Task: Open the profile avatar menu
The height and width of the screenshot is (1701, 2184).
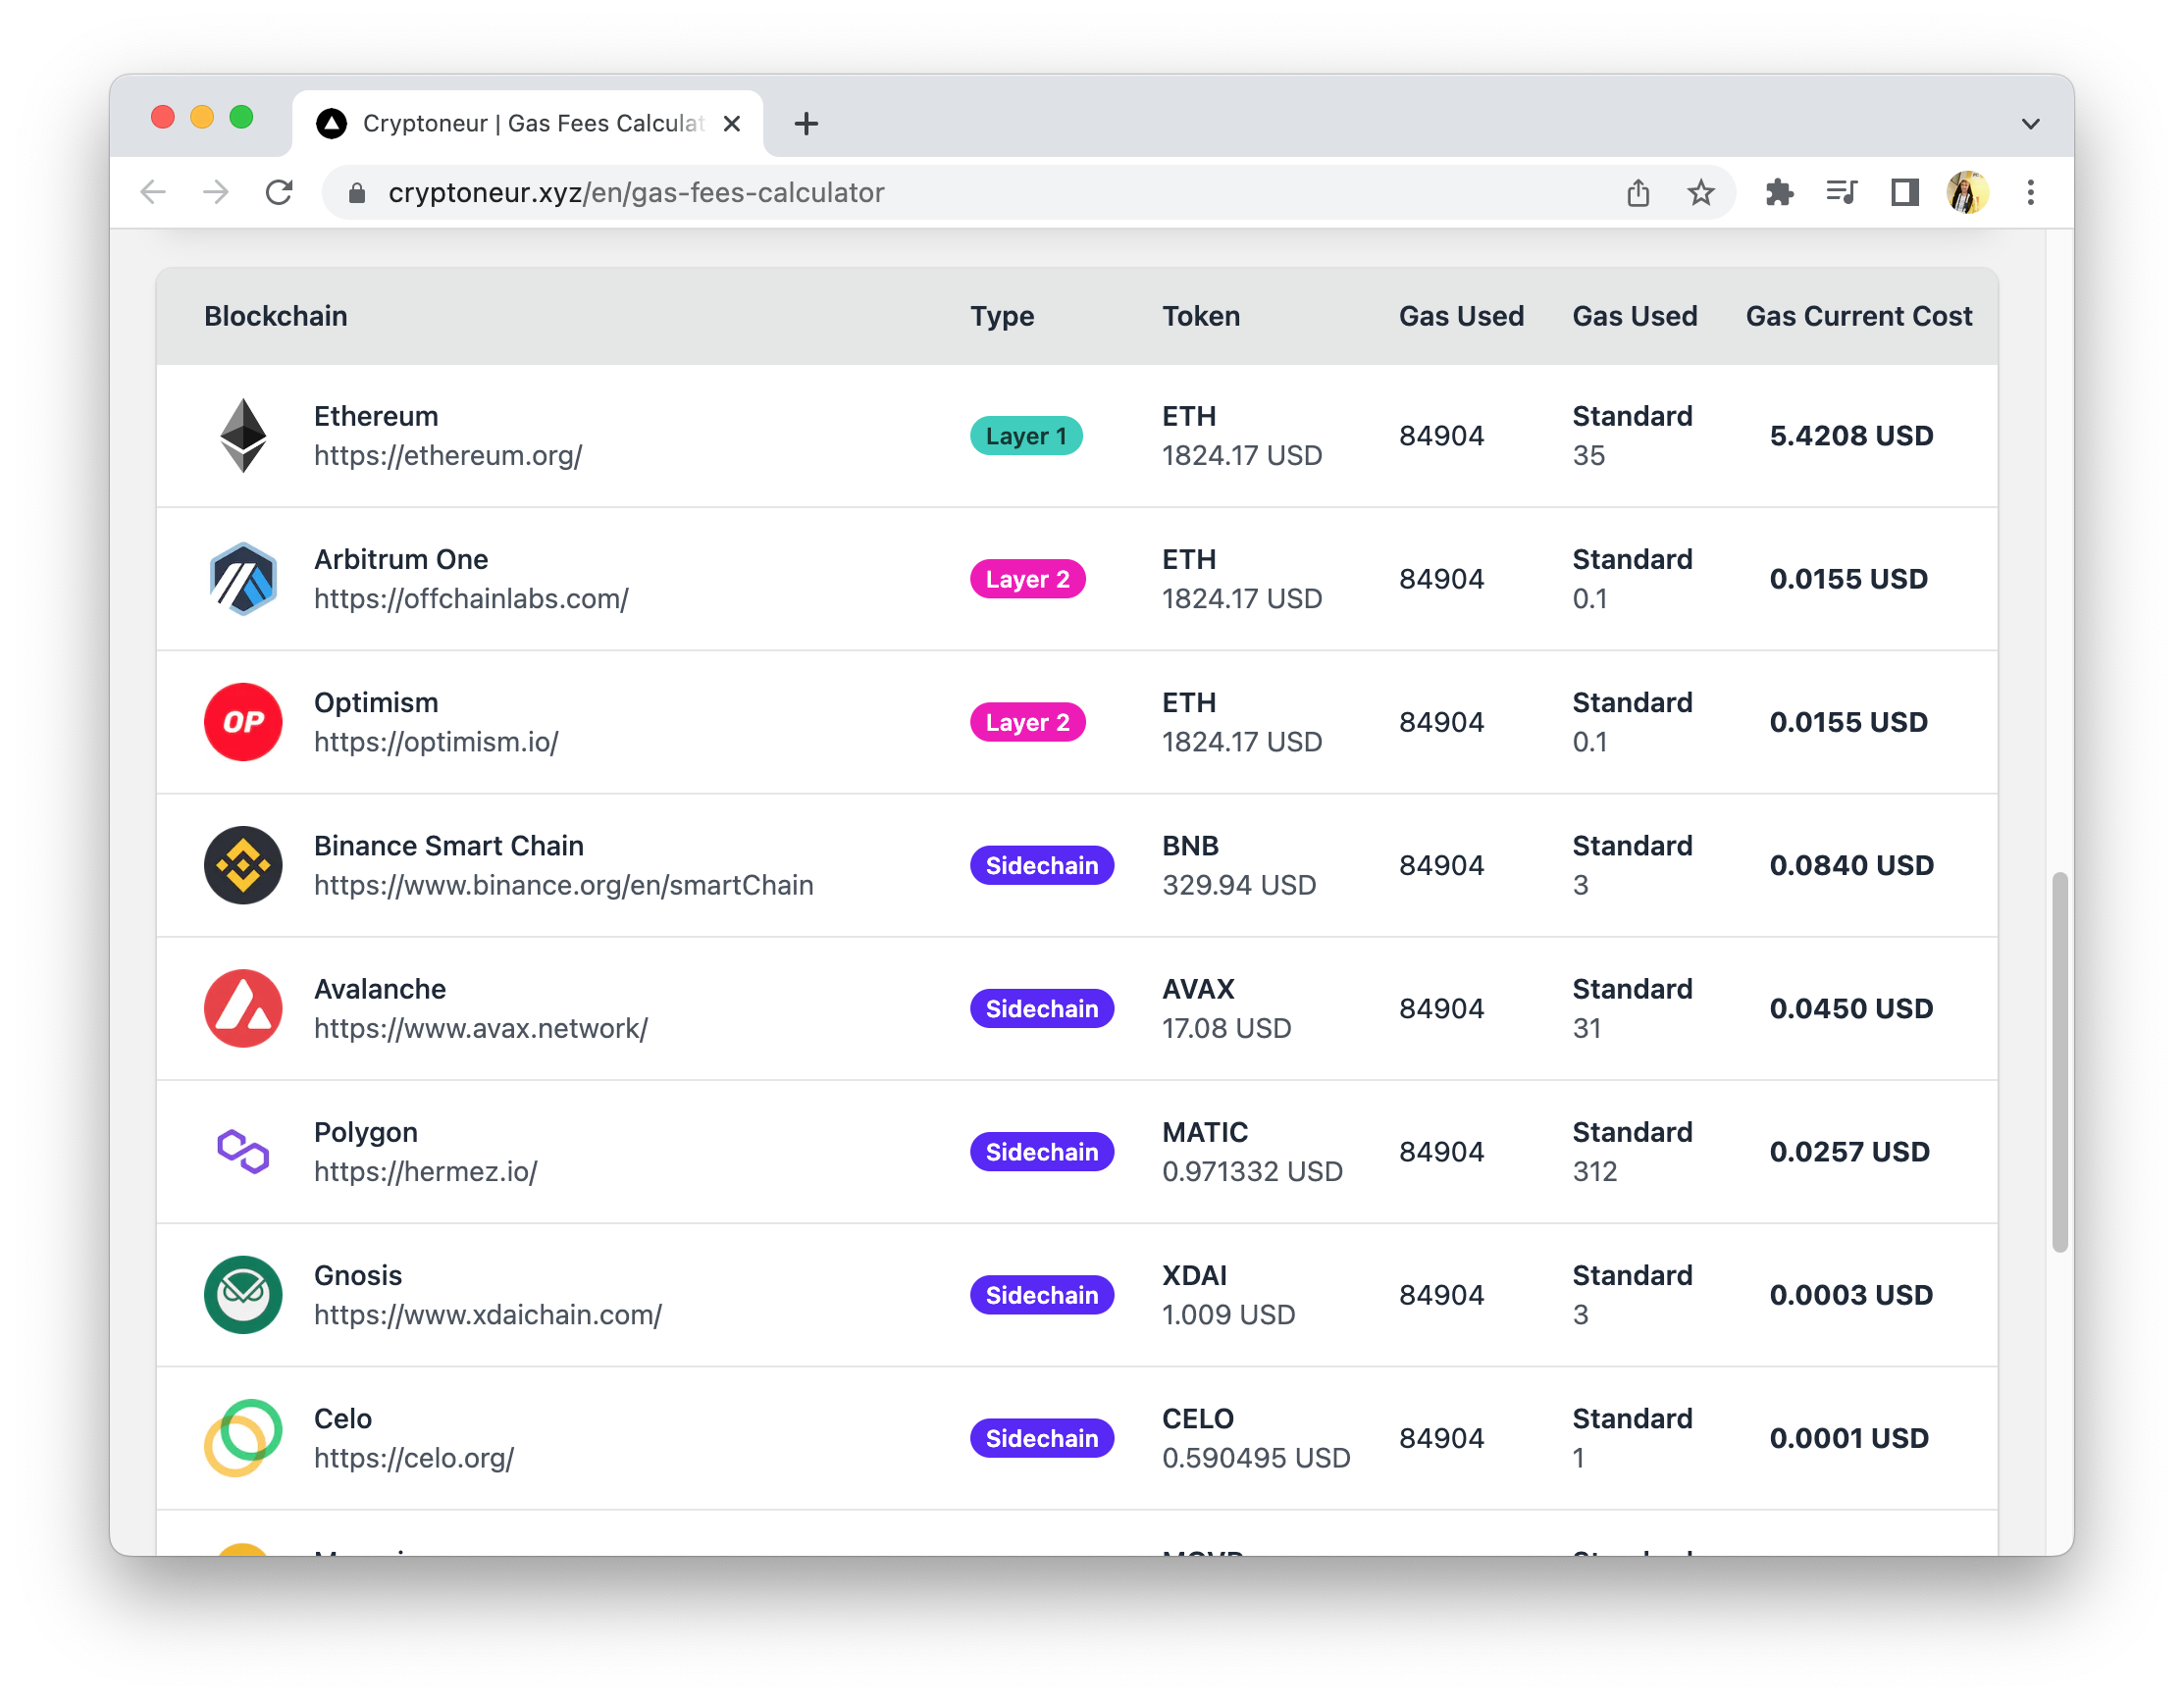Action: (x=1967, y=192)
